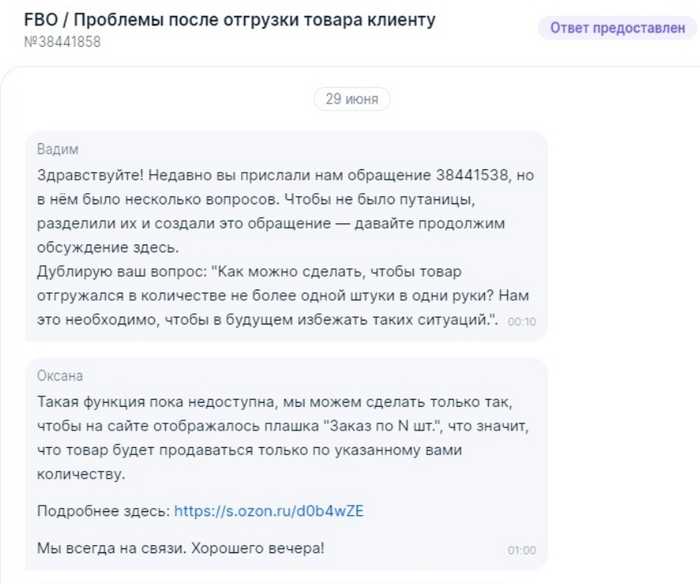Click sender name "Вадим"

click(56, 150)
